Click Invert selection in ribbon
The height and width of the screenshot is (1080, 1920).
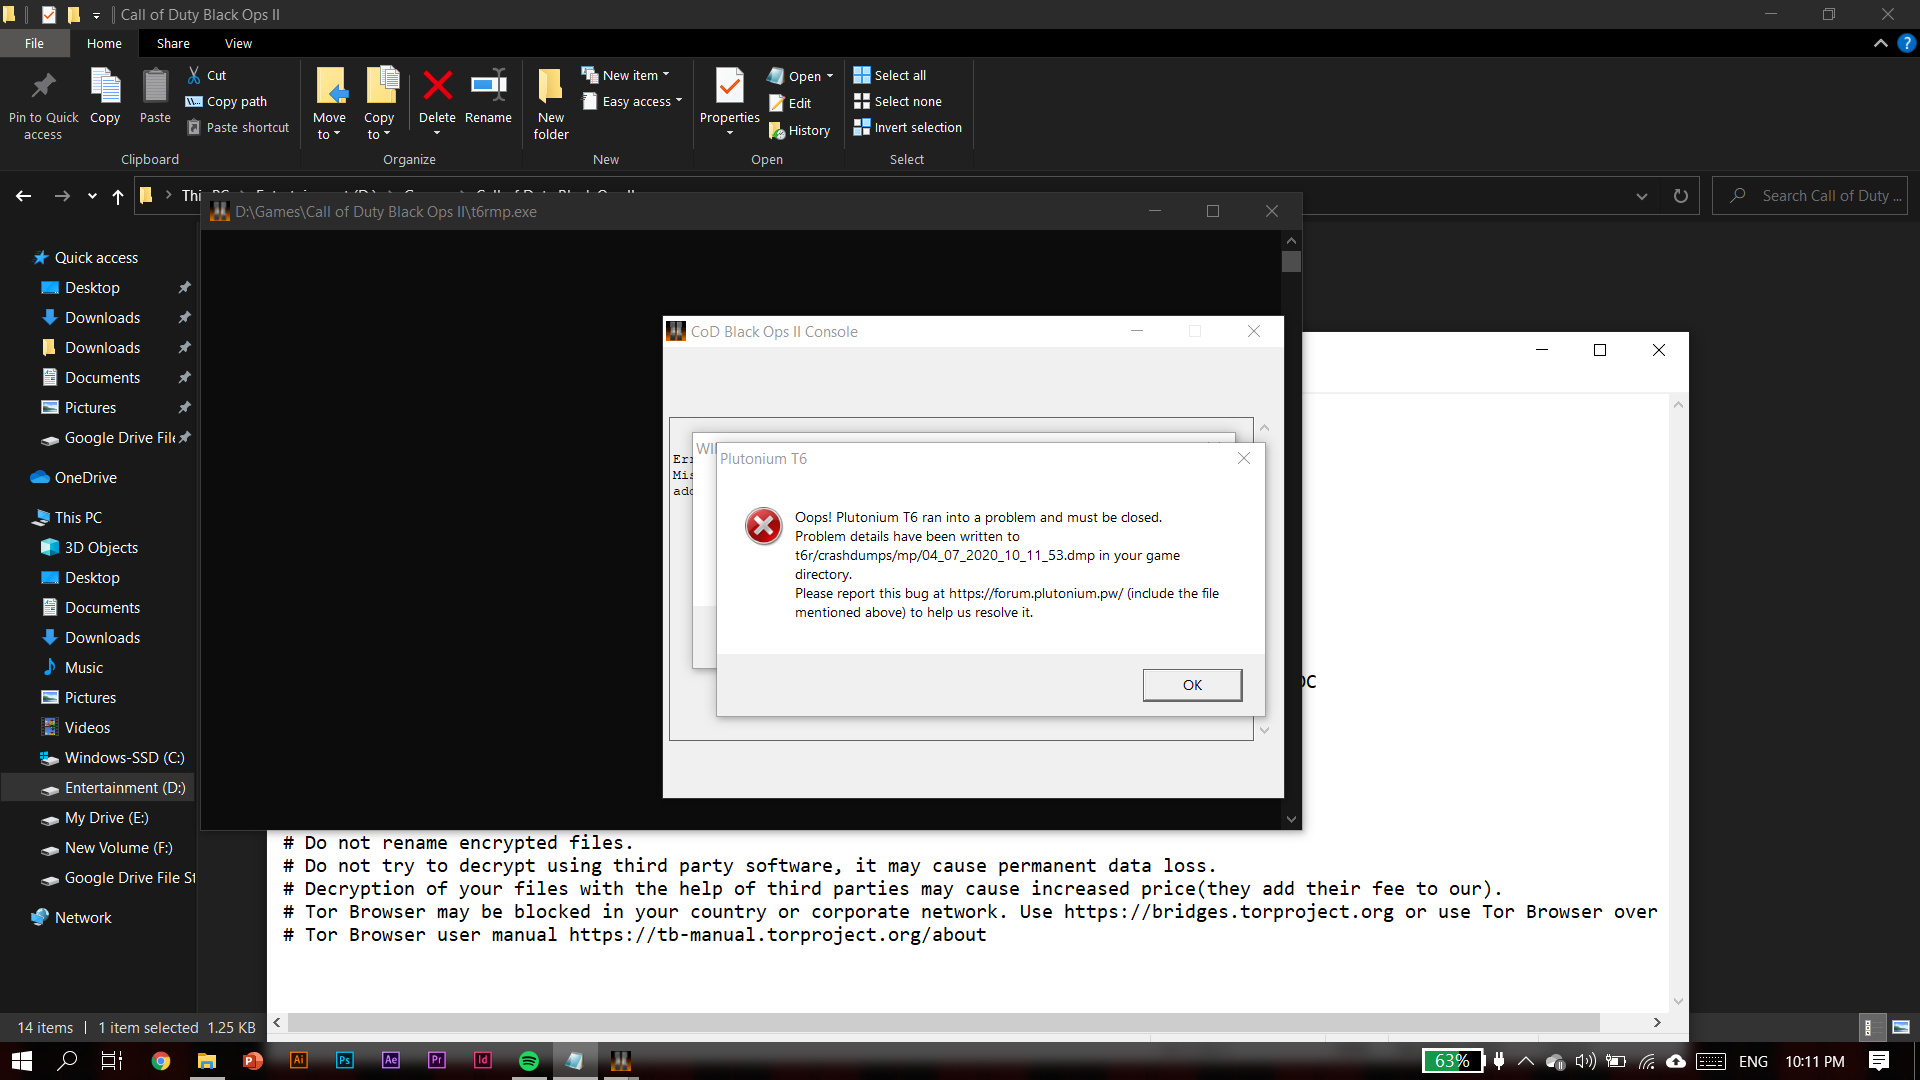coord(908,127)
